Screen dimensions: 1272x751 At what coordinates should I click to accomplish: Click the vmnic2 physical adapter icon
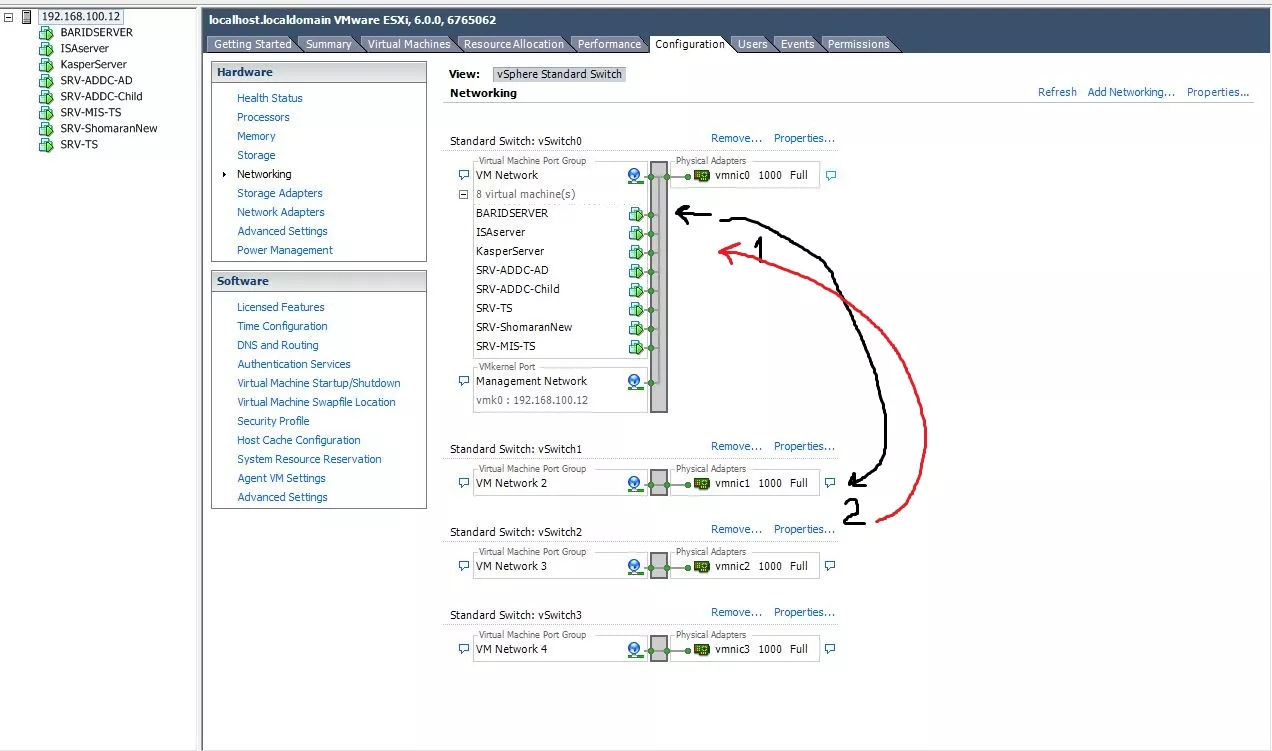coord(702,566)
